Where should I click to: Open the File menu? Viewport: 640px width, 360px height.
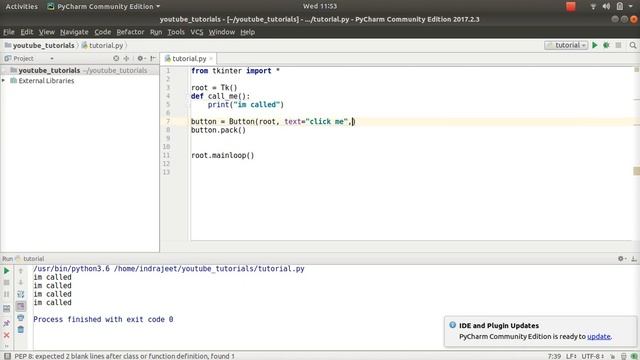(x=9, y=32)
